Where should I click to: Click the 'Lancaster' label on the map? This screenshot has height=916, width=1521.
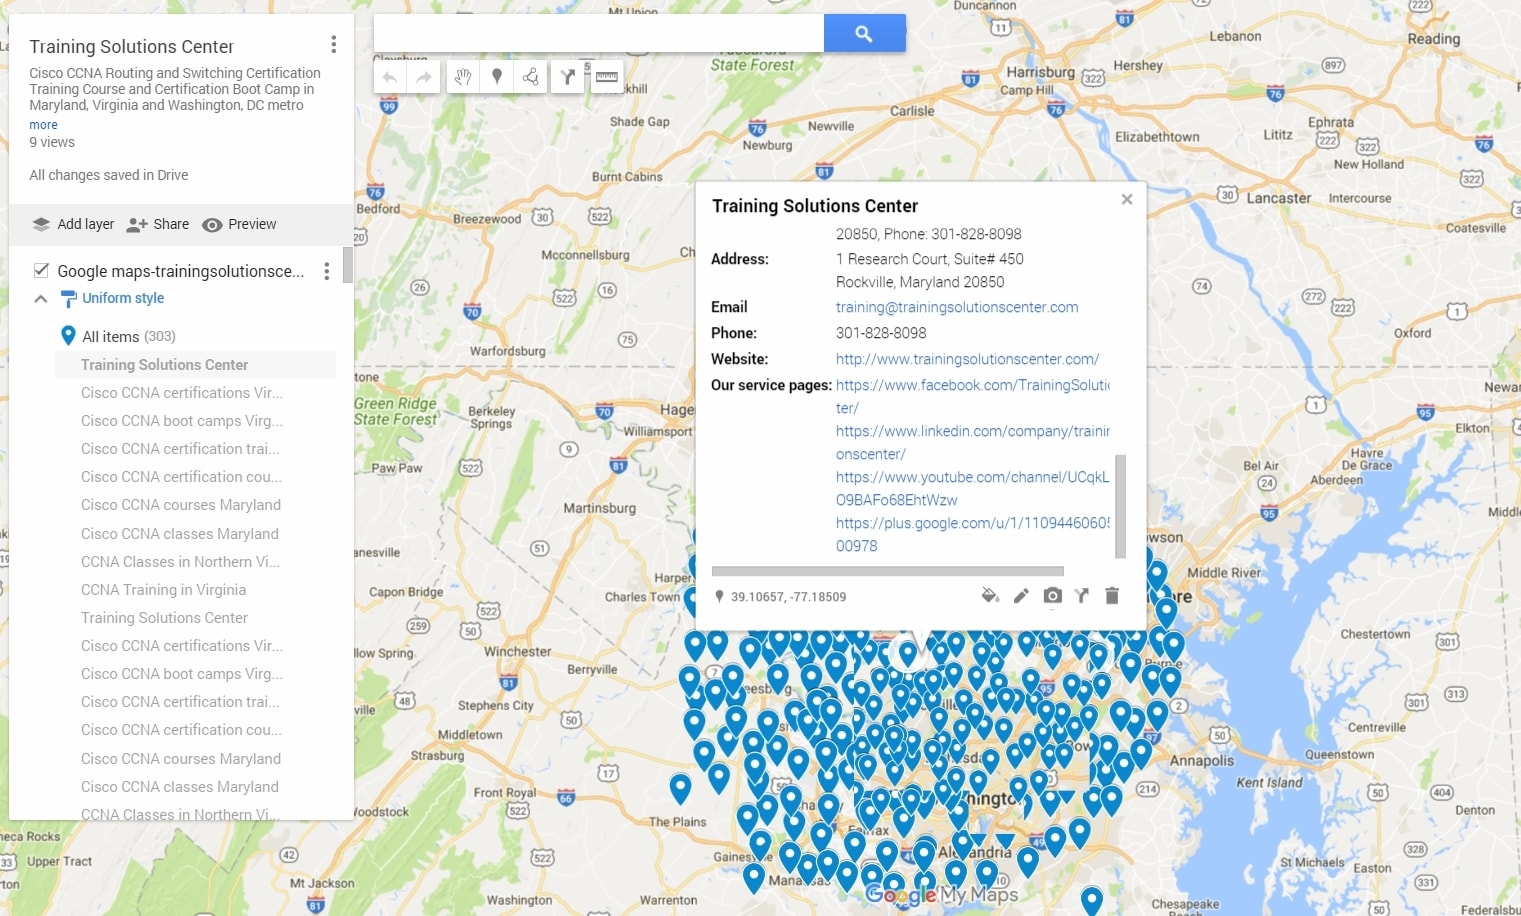[x=1278, y=198]
